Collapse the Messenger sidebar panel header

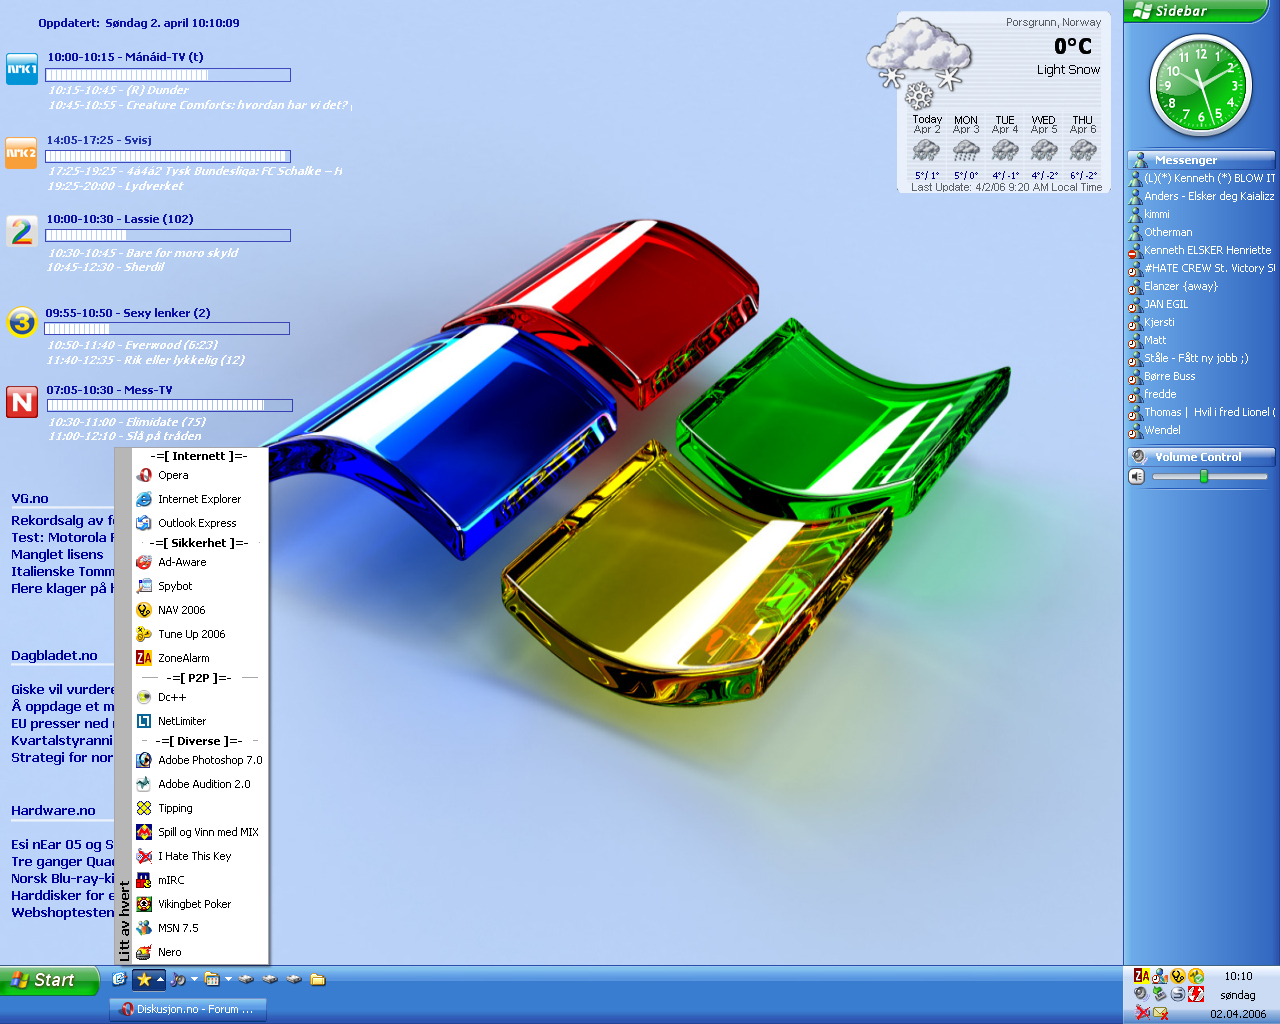pos(1201,160)
